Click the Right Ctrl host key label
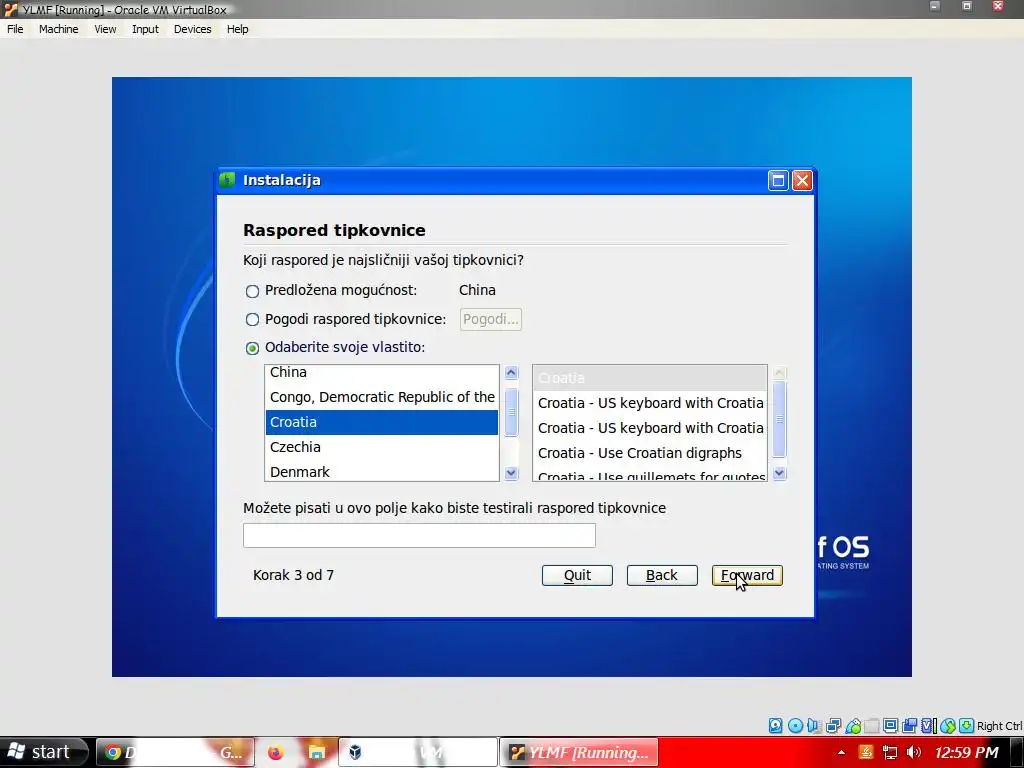The height and width of the screenshot is (768, 1024). click(999, 726)
